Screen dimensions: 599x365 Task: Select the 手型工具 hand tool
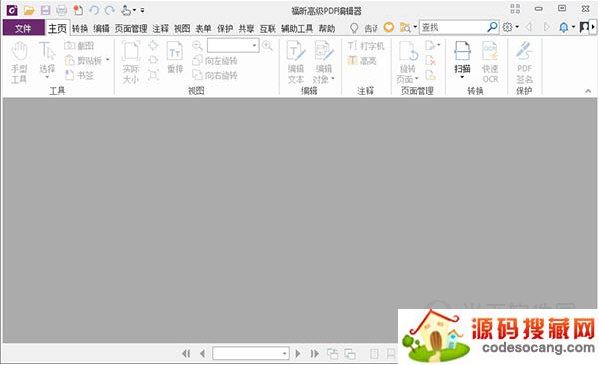click(19, 62)
